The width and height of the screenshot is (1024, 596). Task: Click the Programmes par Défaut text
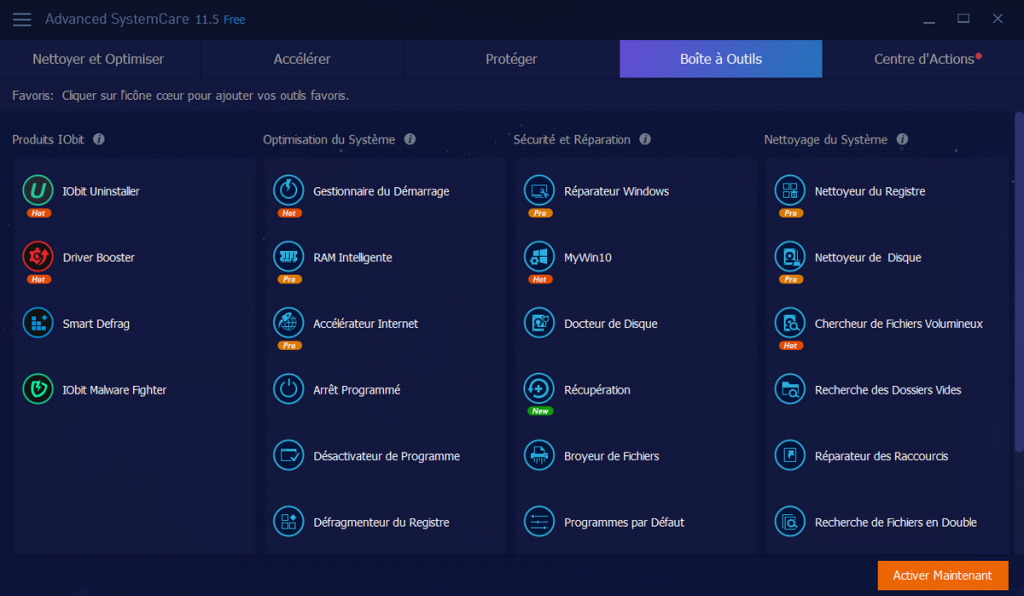(624, 522)
